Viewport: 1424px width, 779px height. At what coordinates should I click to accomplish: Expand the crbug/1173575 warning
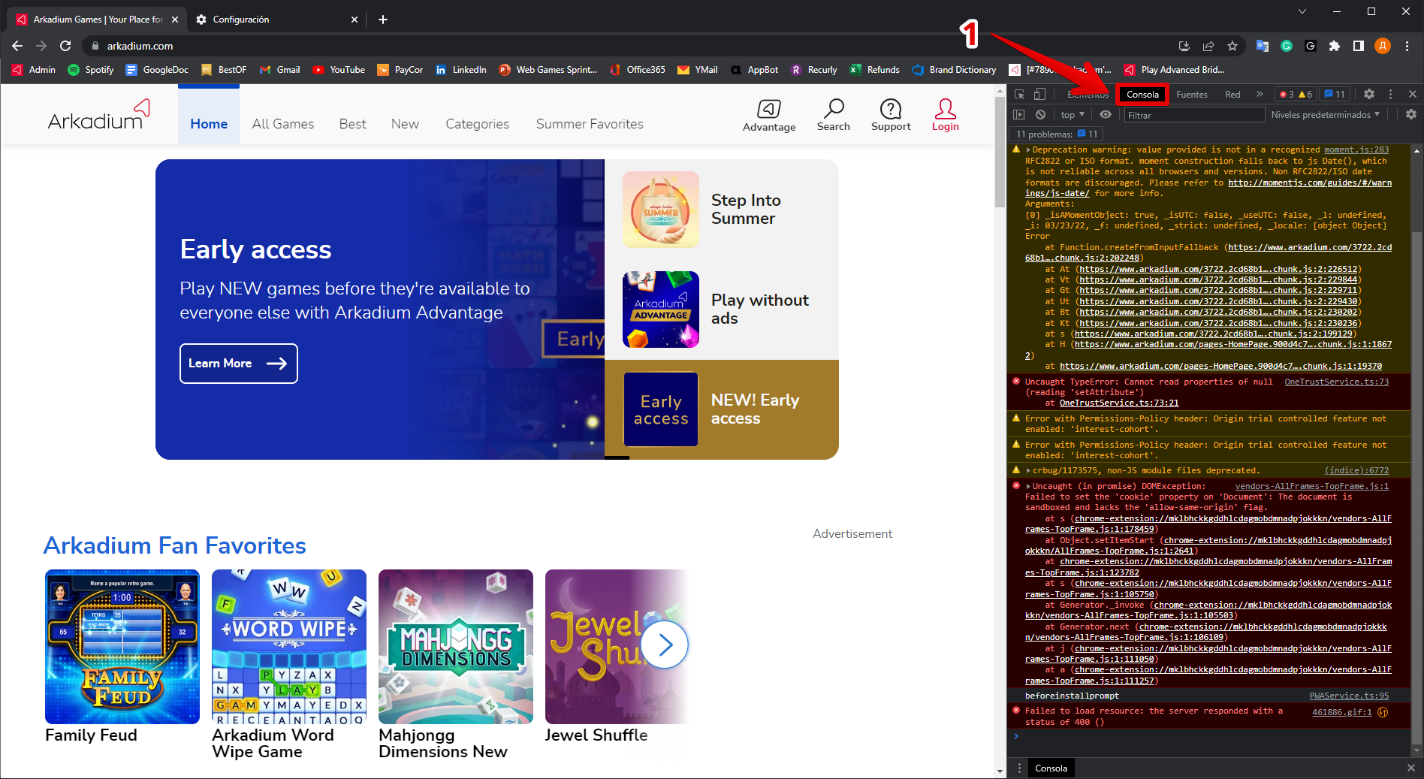(1029, 470)
